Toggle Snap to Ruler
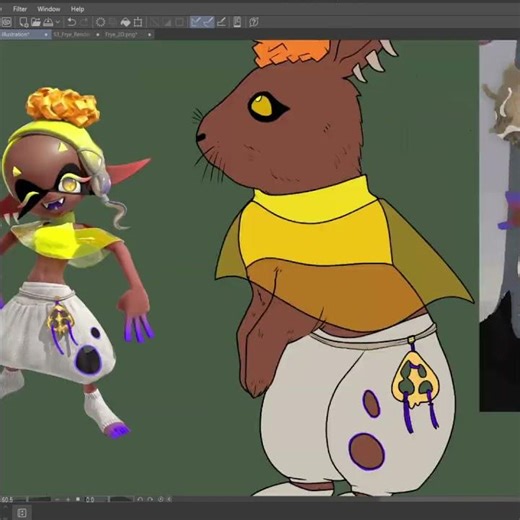This screenshot has width=520, height=520. click(196, 22)
